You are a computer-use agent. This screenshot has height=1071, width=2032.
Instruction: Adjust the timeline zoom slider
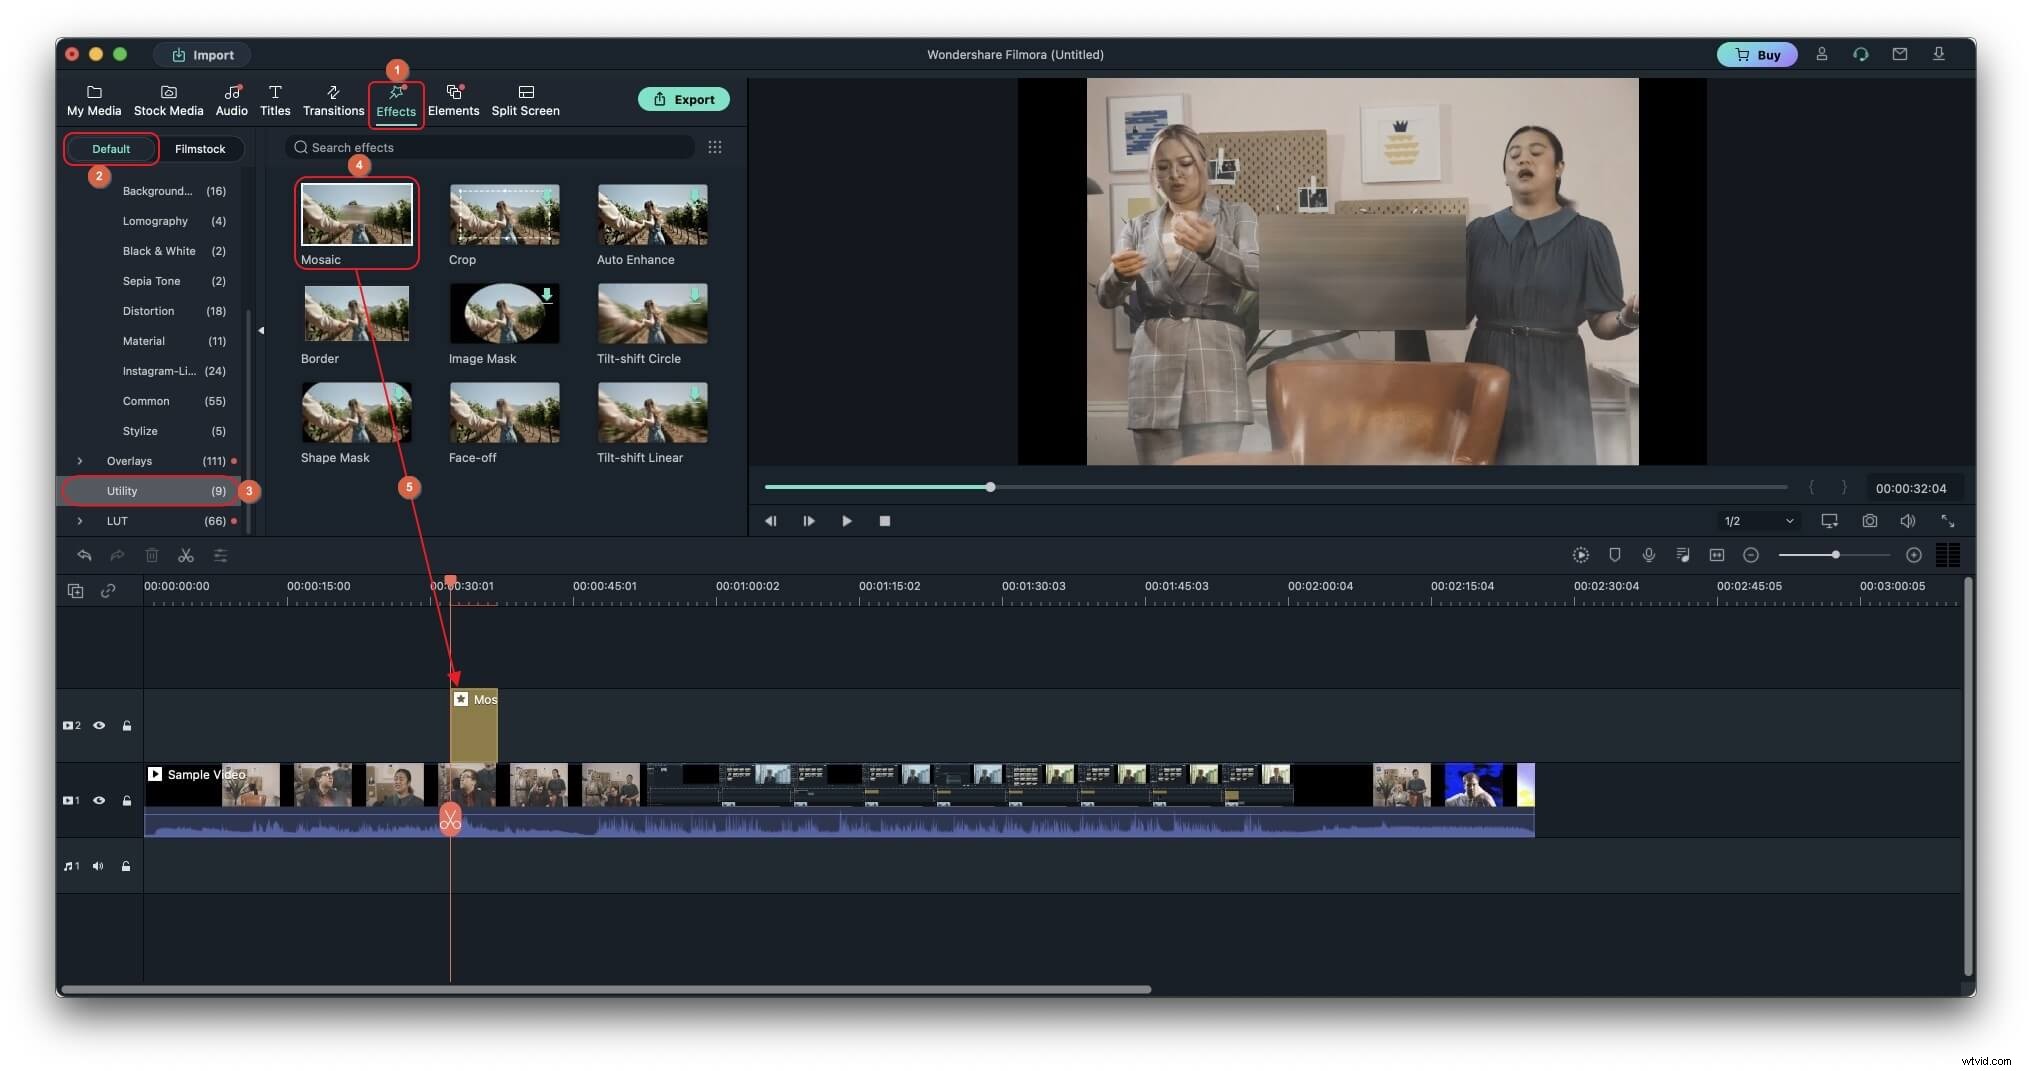pyautogui.click(x=1837, y=555)
